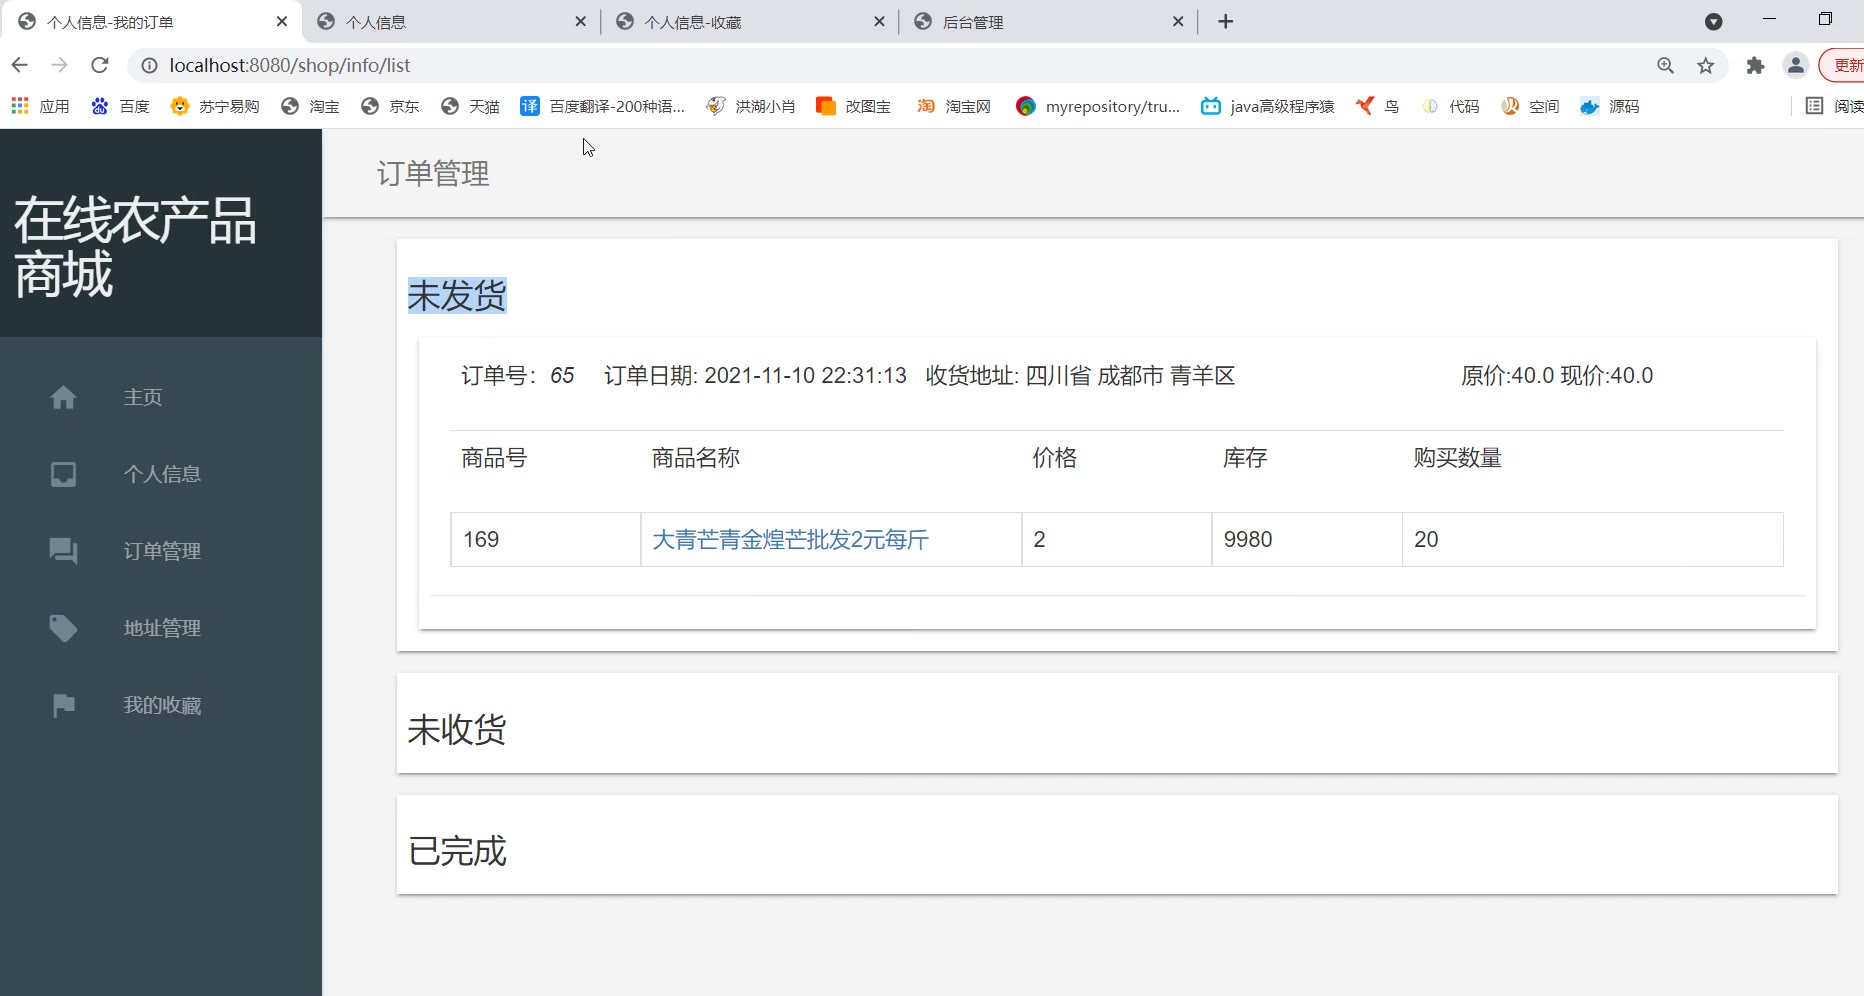Open the 天猫 bookmark
Screen dimensions: 1864x996
[x=470, y=106]
